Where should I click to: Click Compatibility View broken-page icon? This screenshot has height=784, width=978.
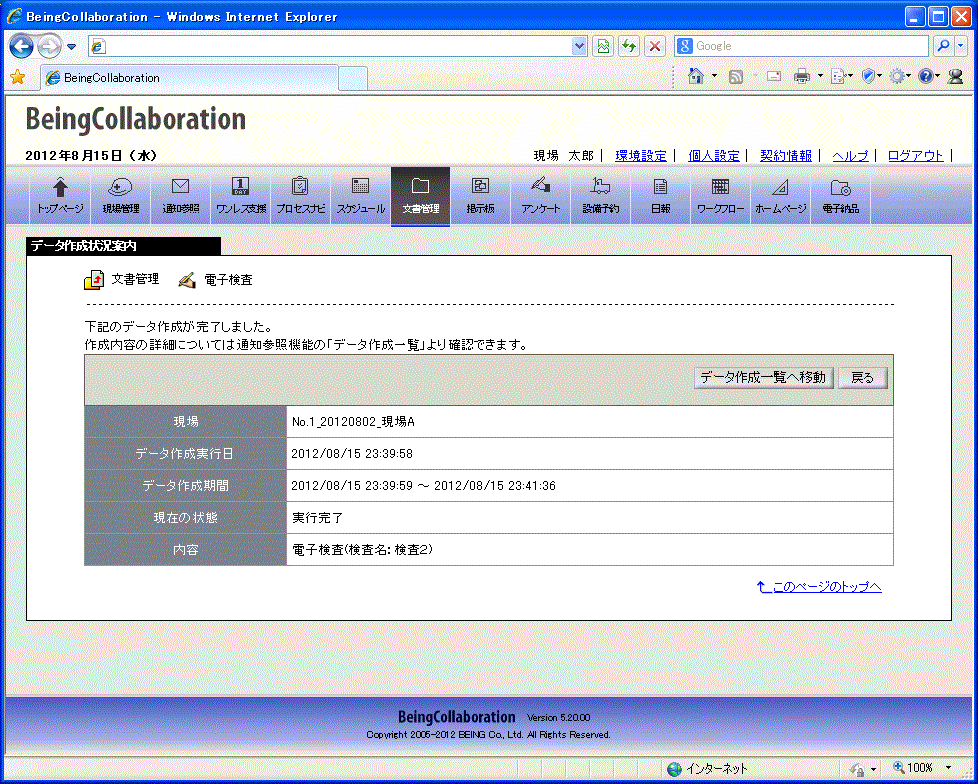click(x=603, y=46)
